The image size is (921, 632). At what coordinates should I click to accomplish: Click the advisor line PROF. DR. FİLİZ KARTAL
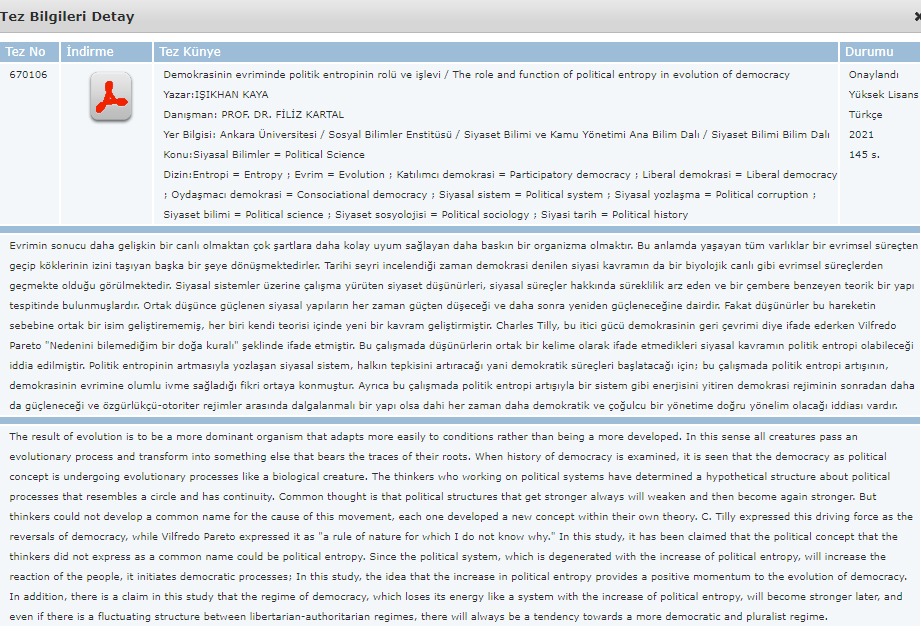pos(254,115)
